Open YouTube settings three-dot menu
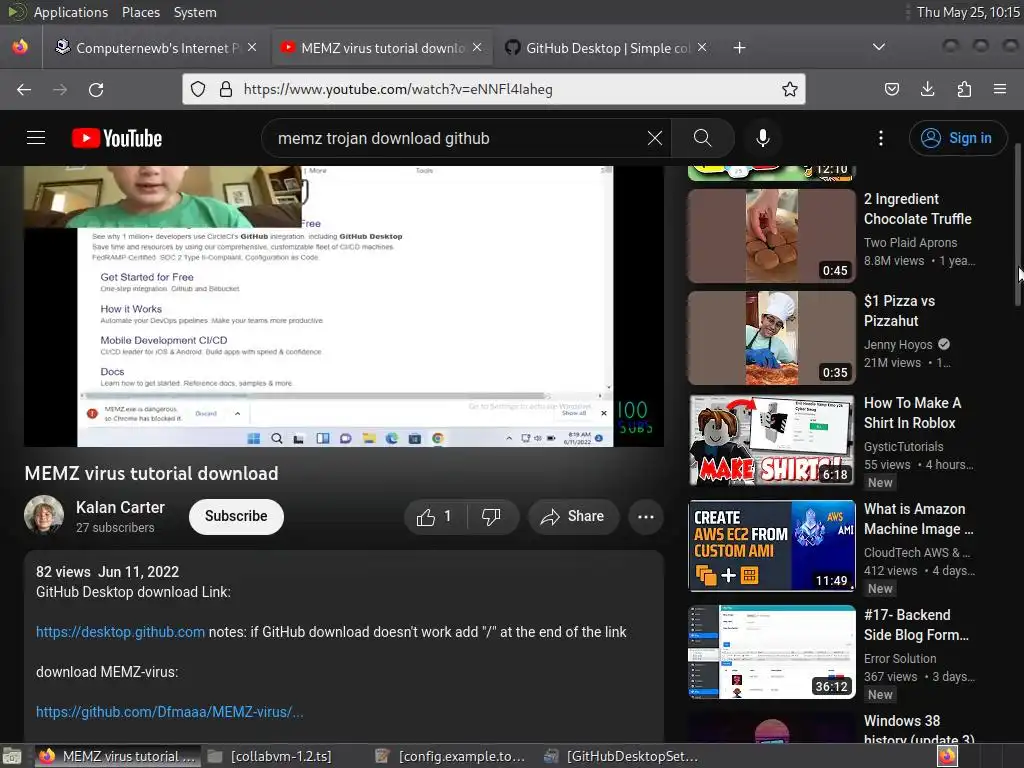Viewport: 1024px width, 768px height. [x=881, y=138]
